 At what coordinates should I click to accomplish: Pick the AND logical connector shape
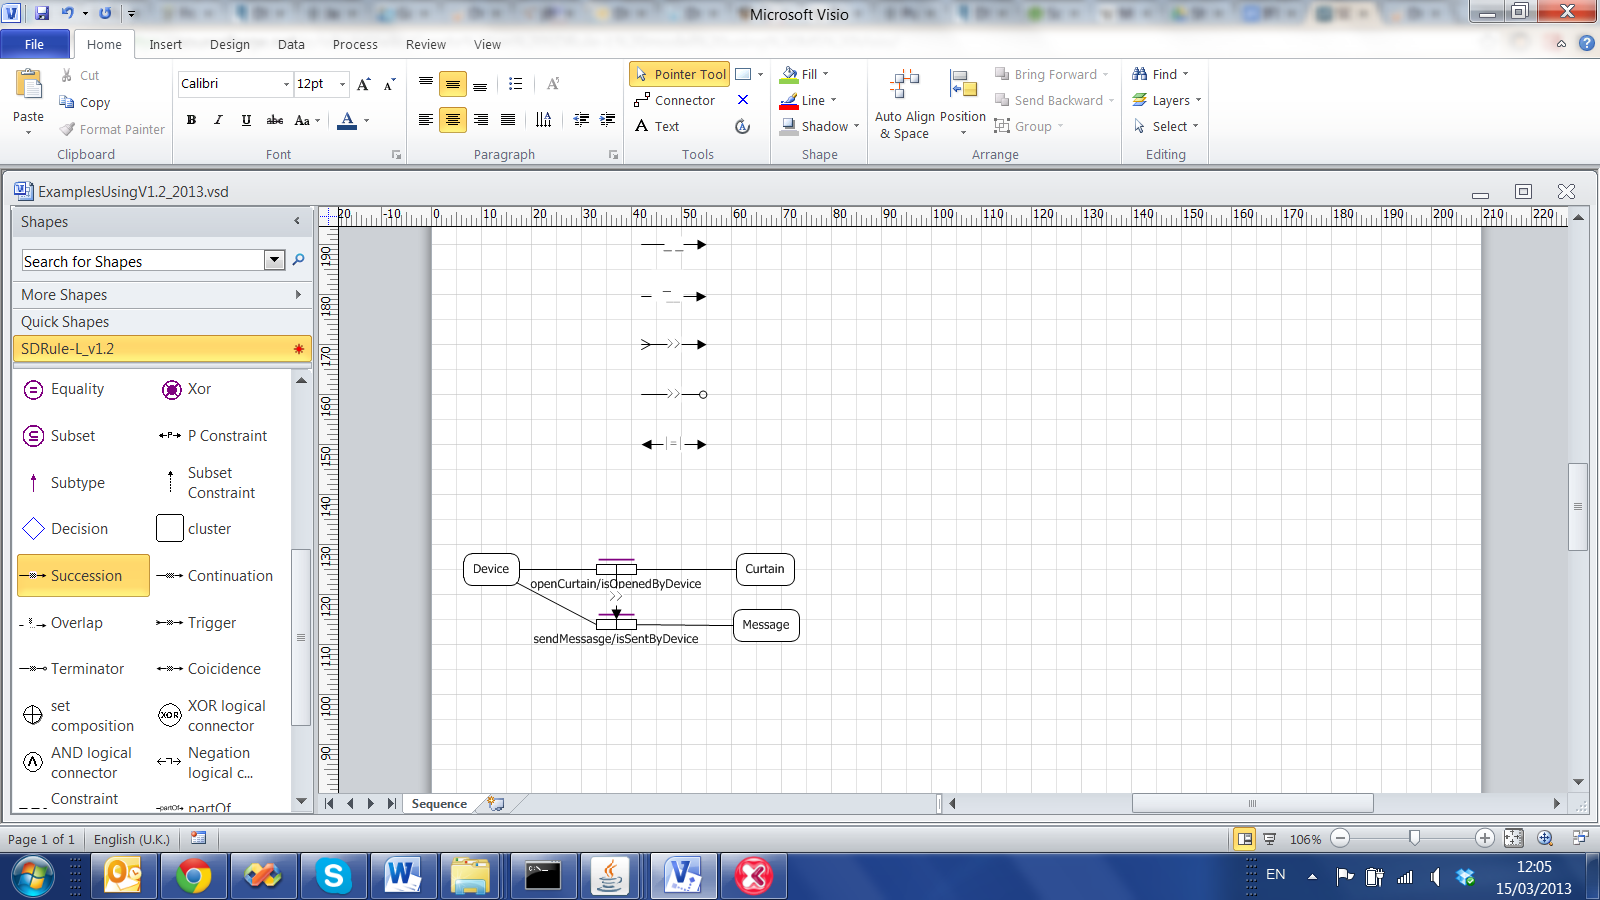[78, 763]
